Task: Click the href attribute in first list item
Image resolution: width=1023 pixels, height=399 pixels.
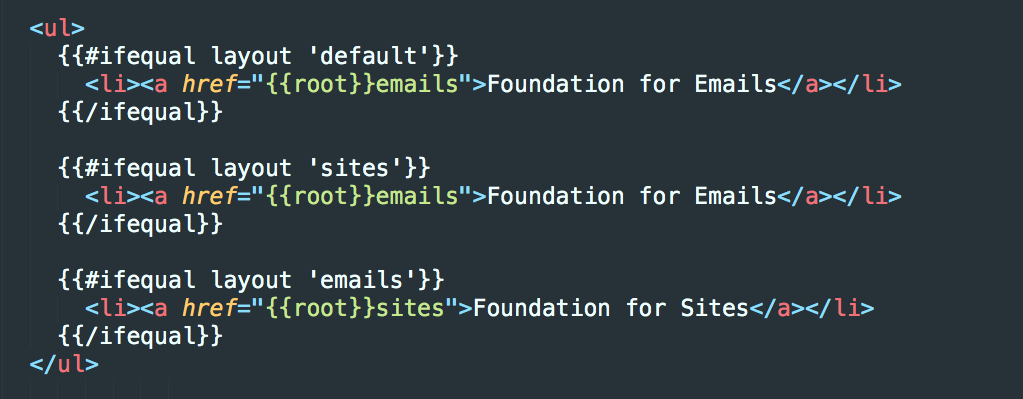Action: (x=210, y=85)
